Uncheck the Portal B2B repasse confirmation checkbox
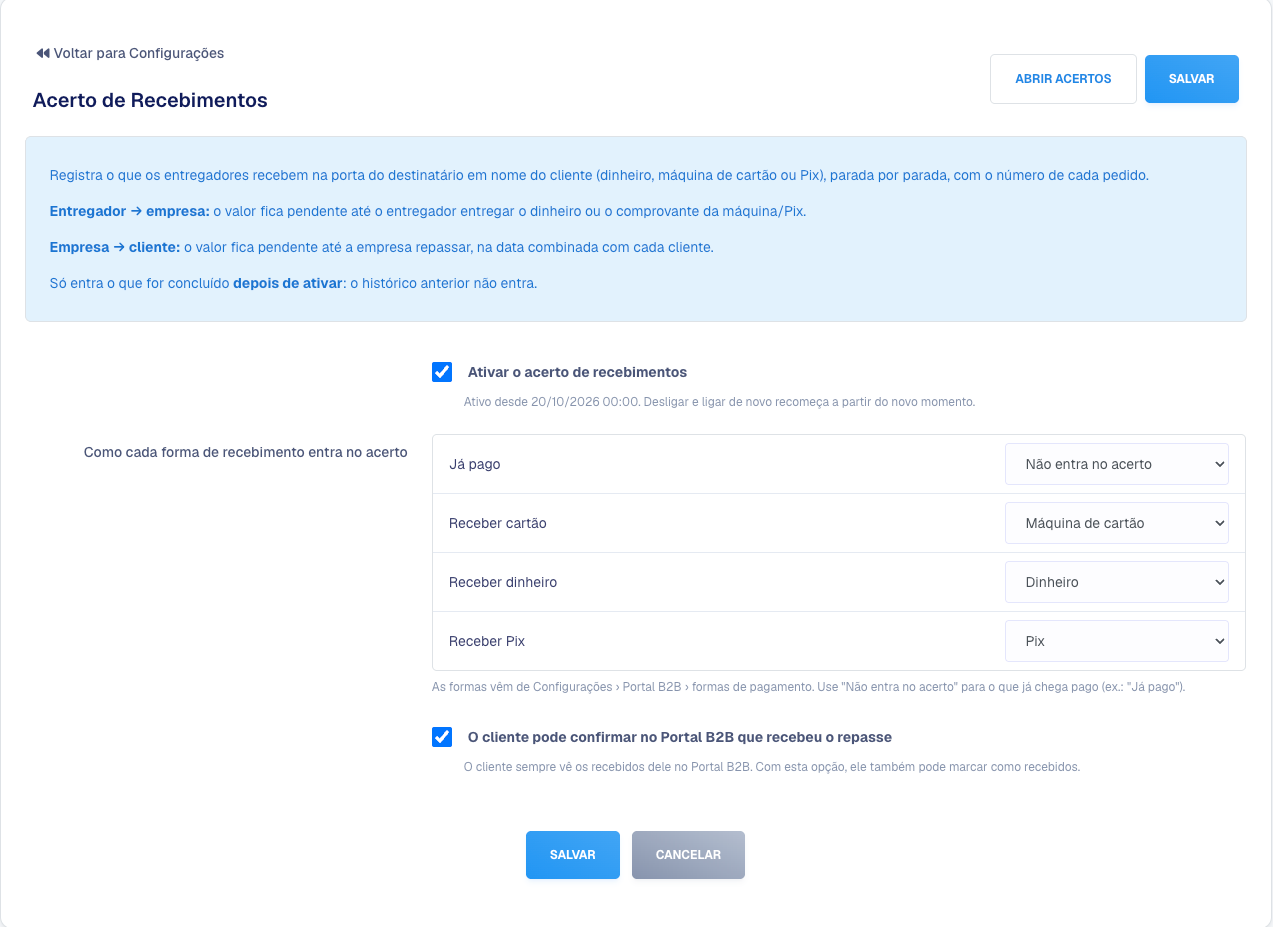Screen dimensions: 1273x927 tap(442, 737)
